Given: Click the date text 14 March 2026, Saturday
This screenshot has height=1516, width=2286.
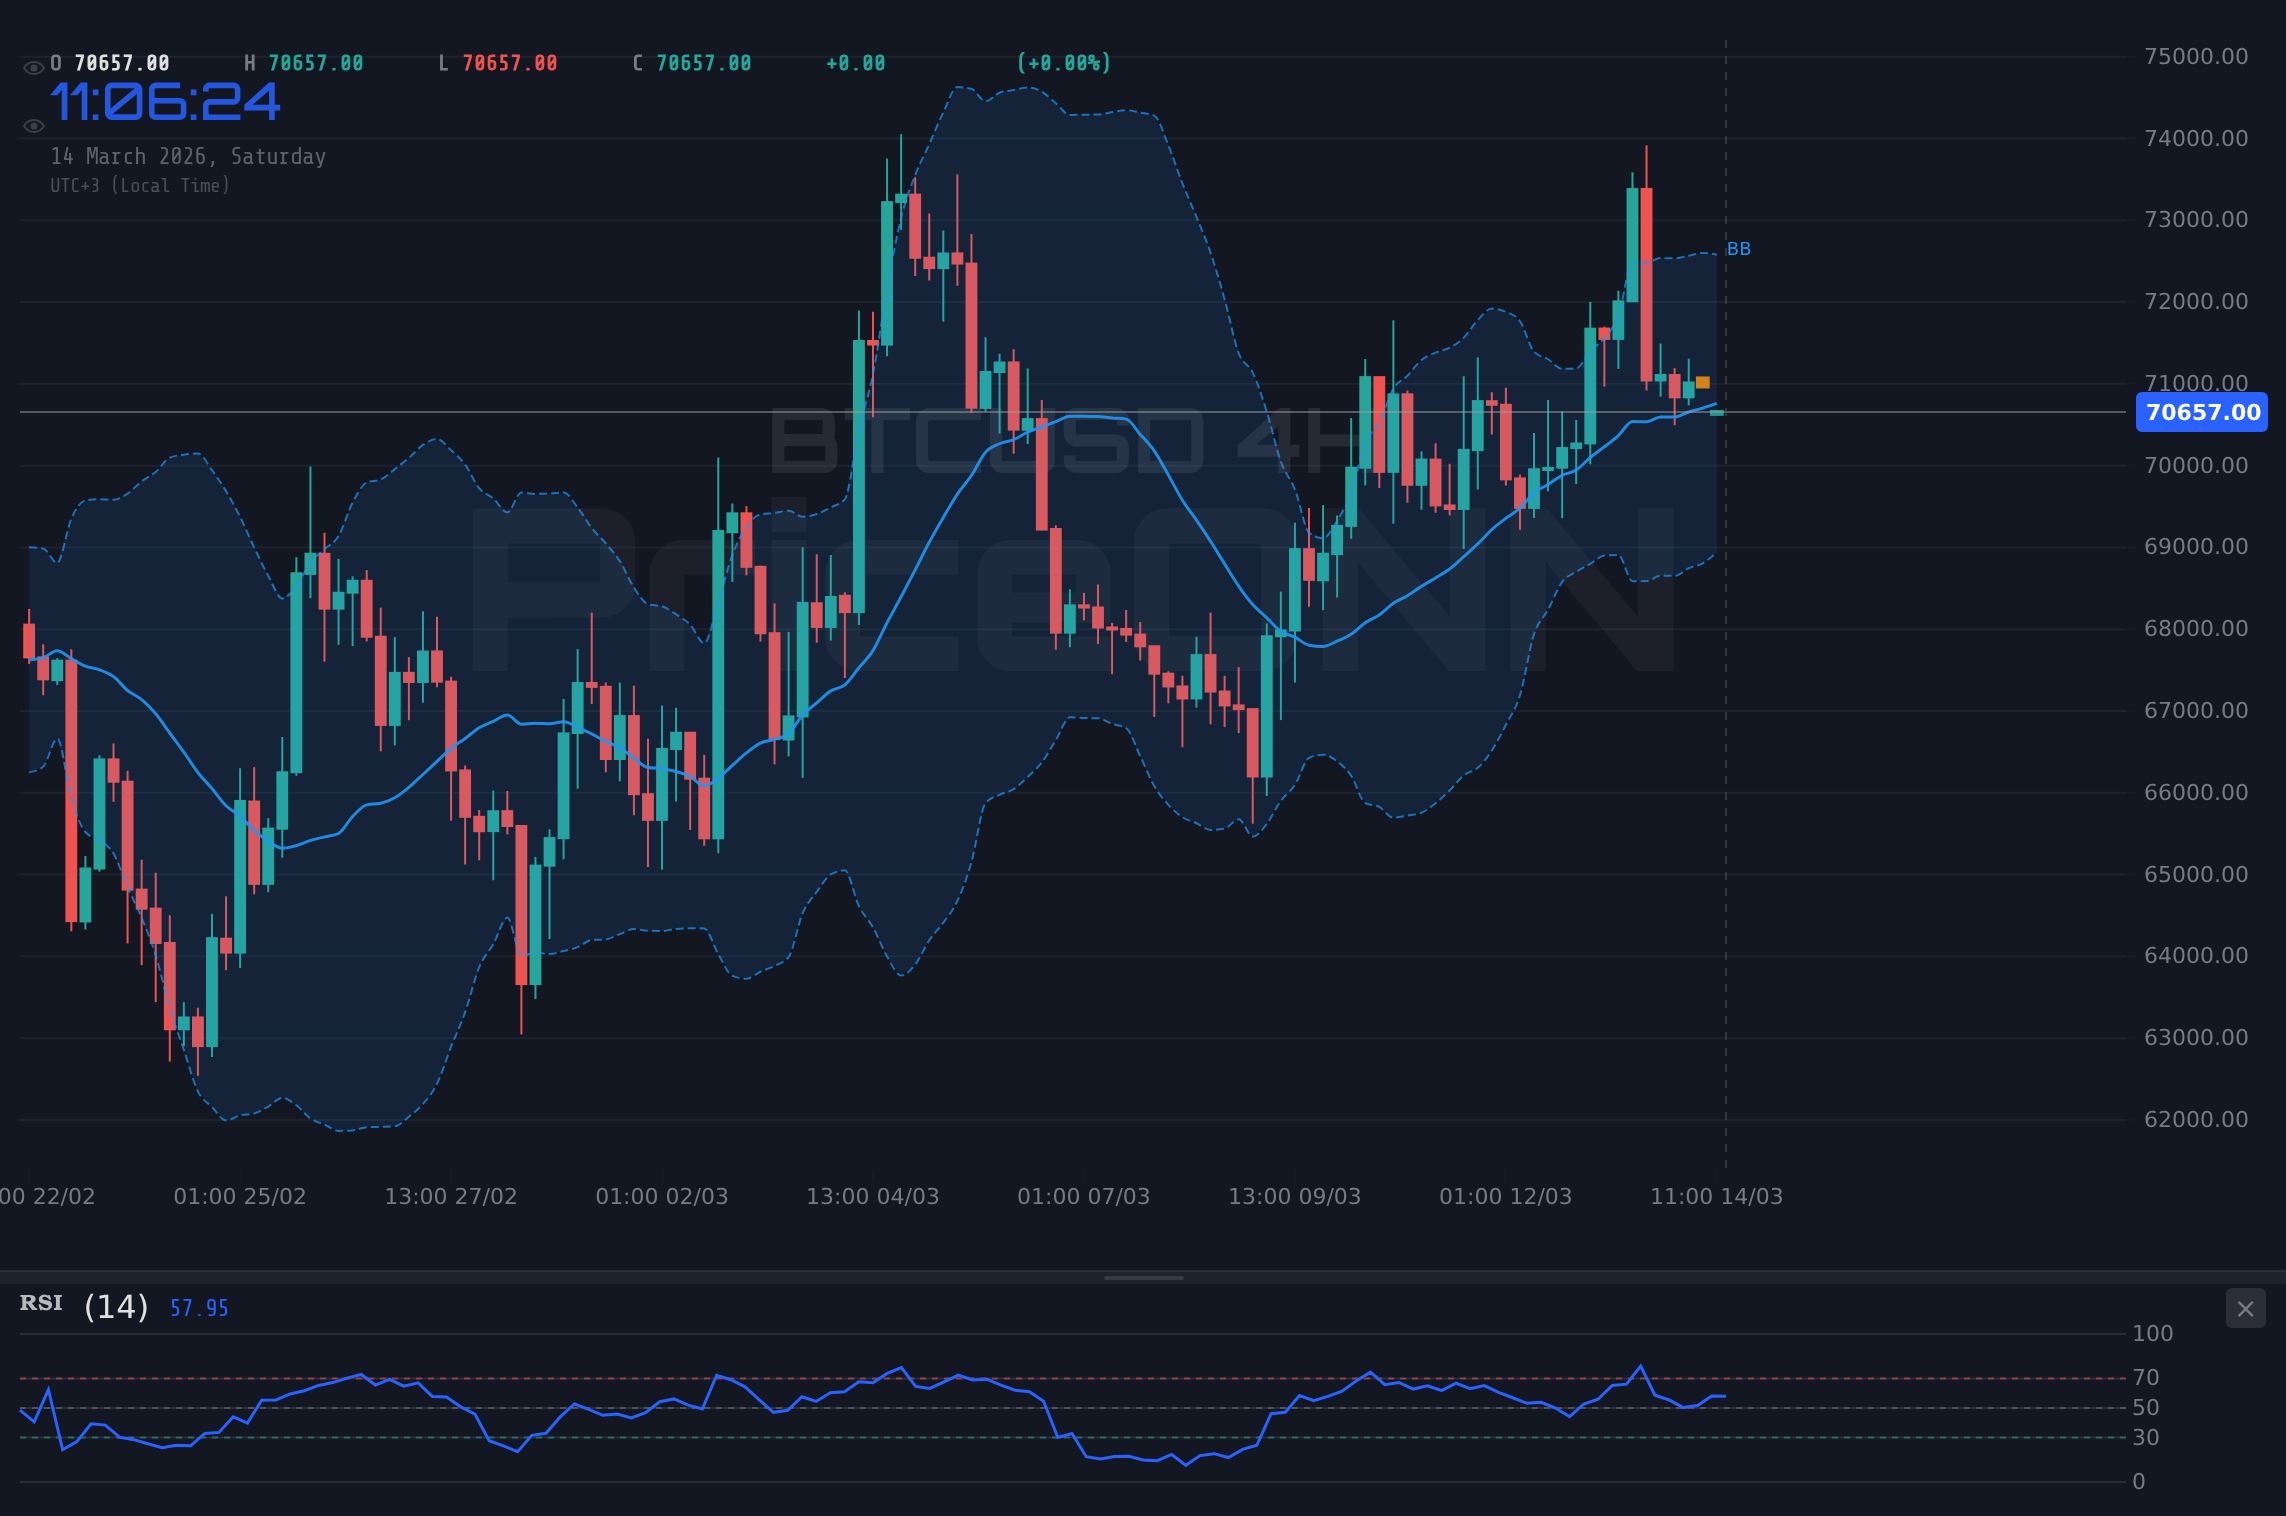Looking at the screenshot, I should (187, 156).
